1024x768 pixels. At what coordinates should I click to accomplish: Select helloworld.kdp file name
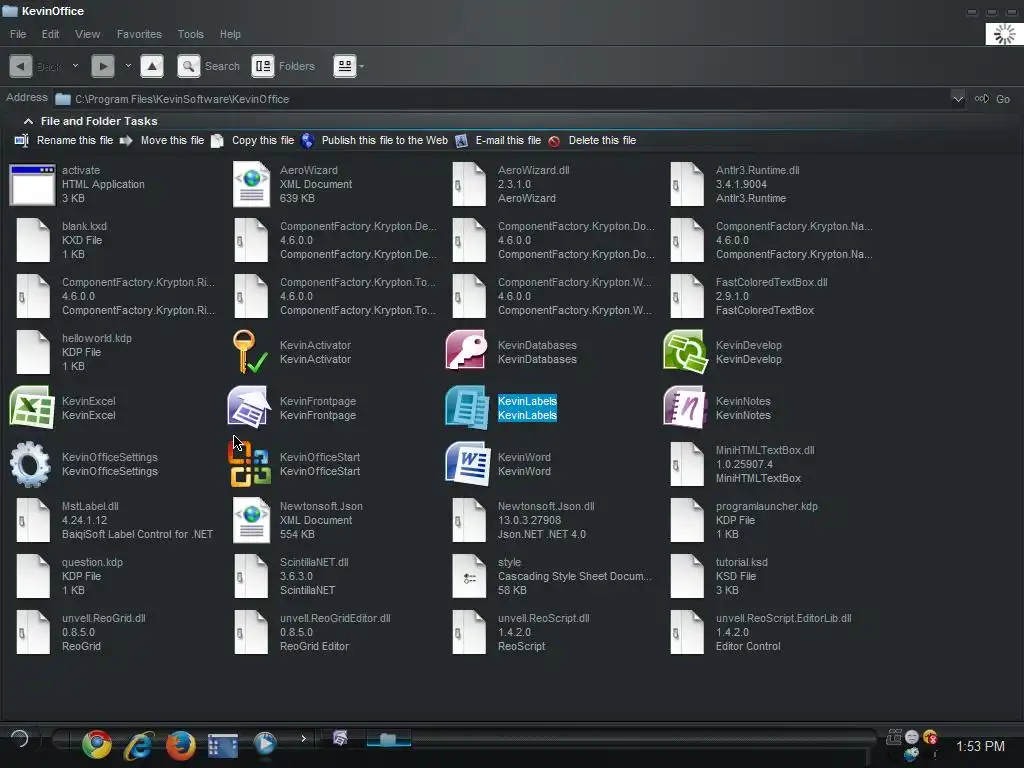click(x=97, y=338)
